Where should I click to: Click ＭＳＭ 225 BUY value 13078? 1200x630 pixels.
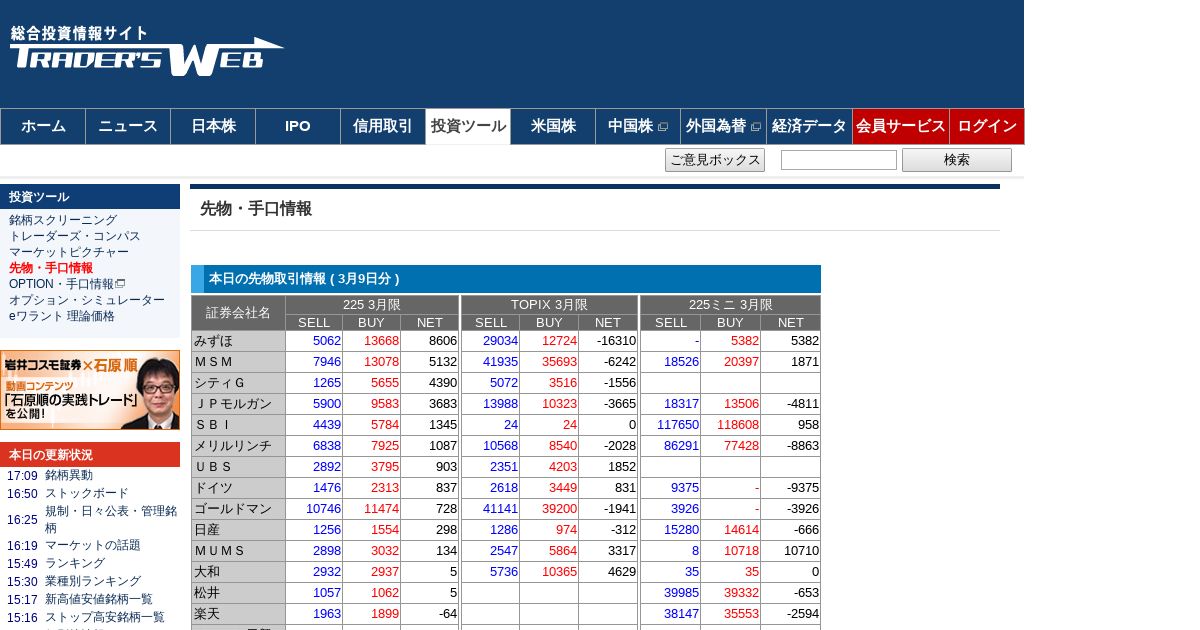pos(381,362)
